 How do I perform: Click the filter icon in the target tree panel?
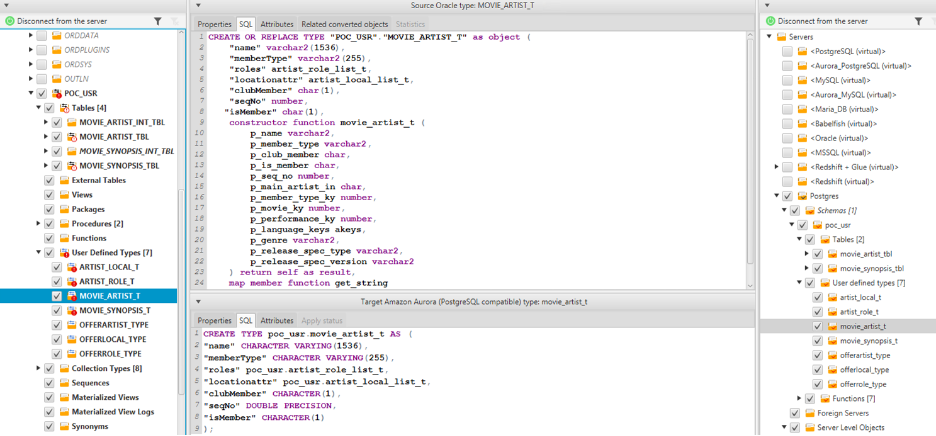(919, 21)
